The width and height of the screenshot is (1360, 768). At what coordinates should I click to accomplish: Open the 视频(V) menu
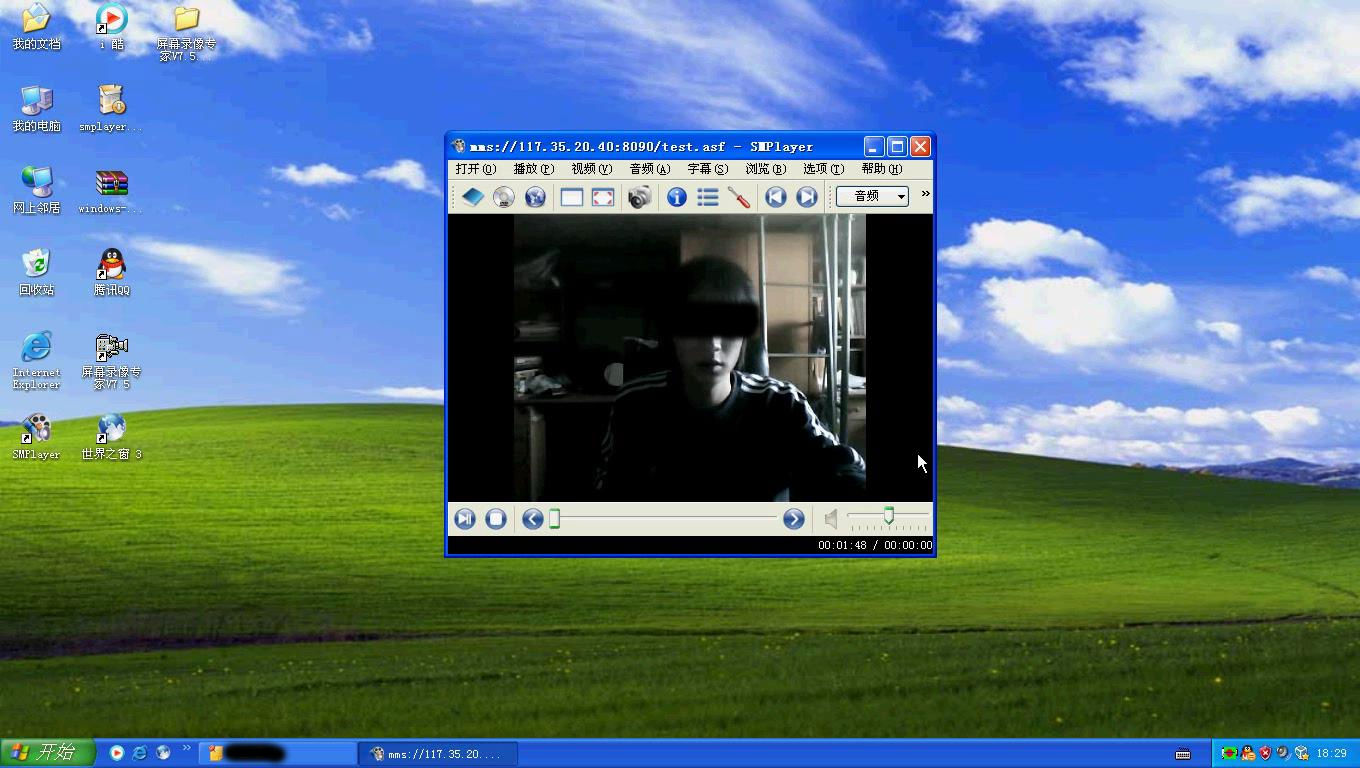(591, 169)
